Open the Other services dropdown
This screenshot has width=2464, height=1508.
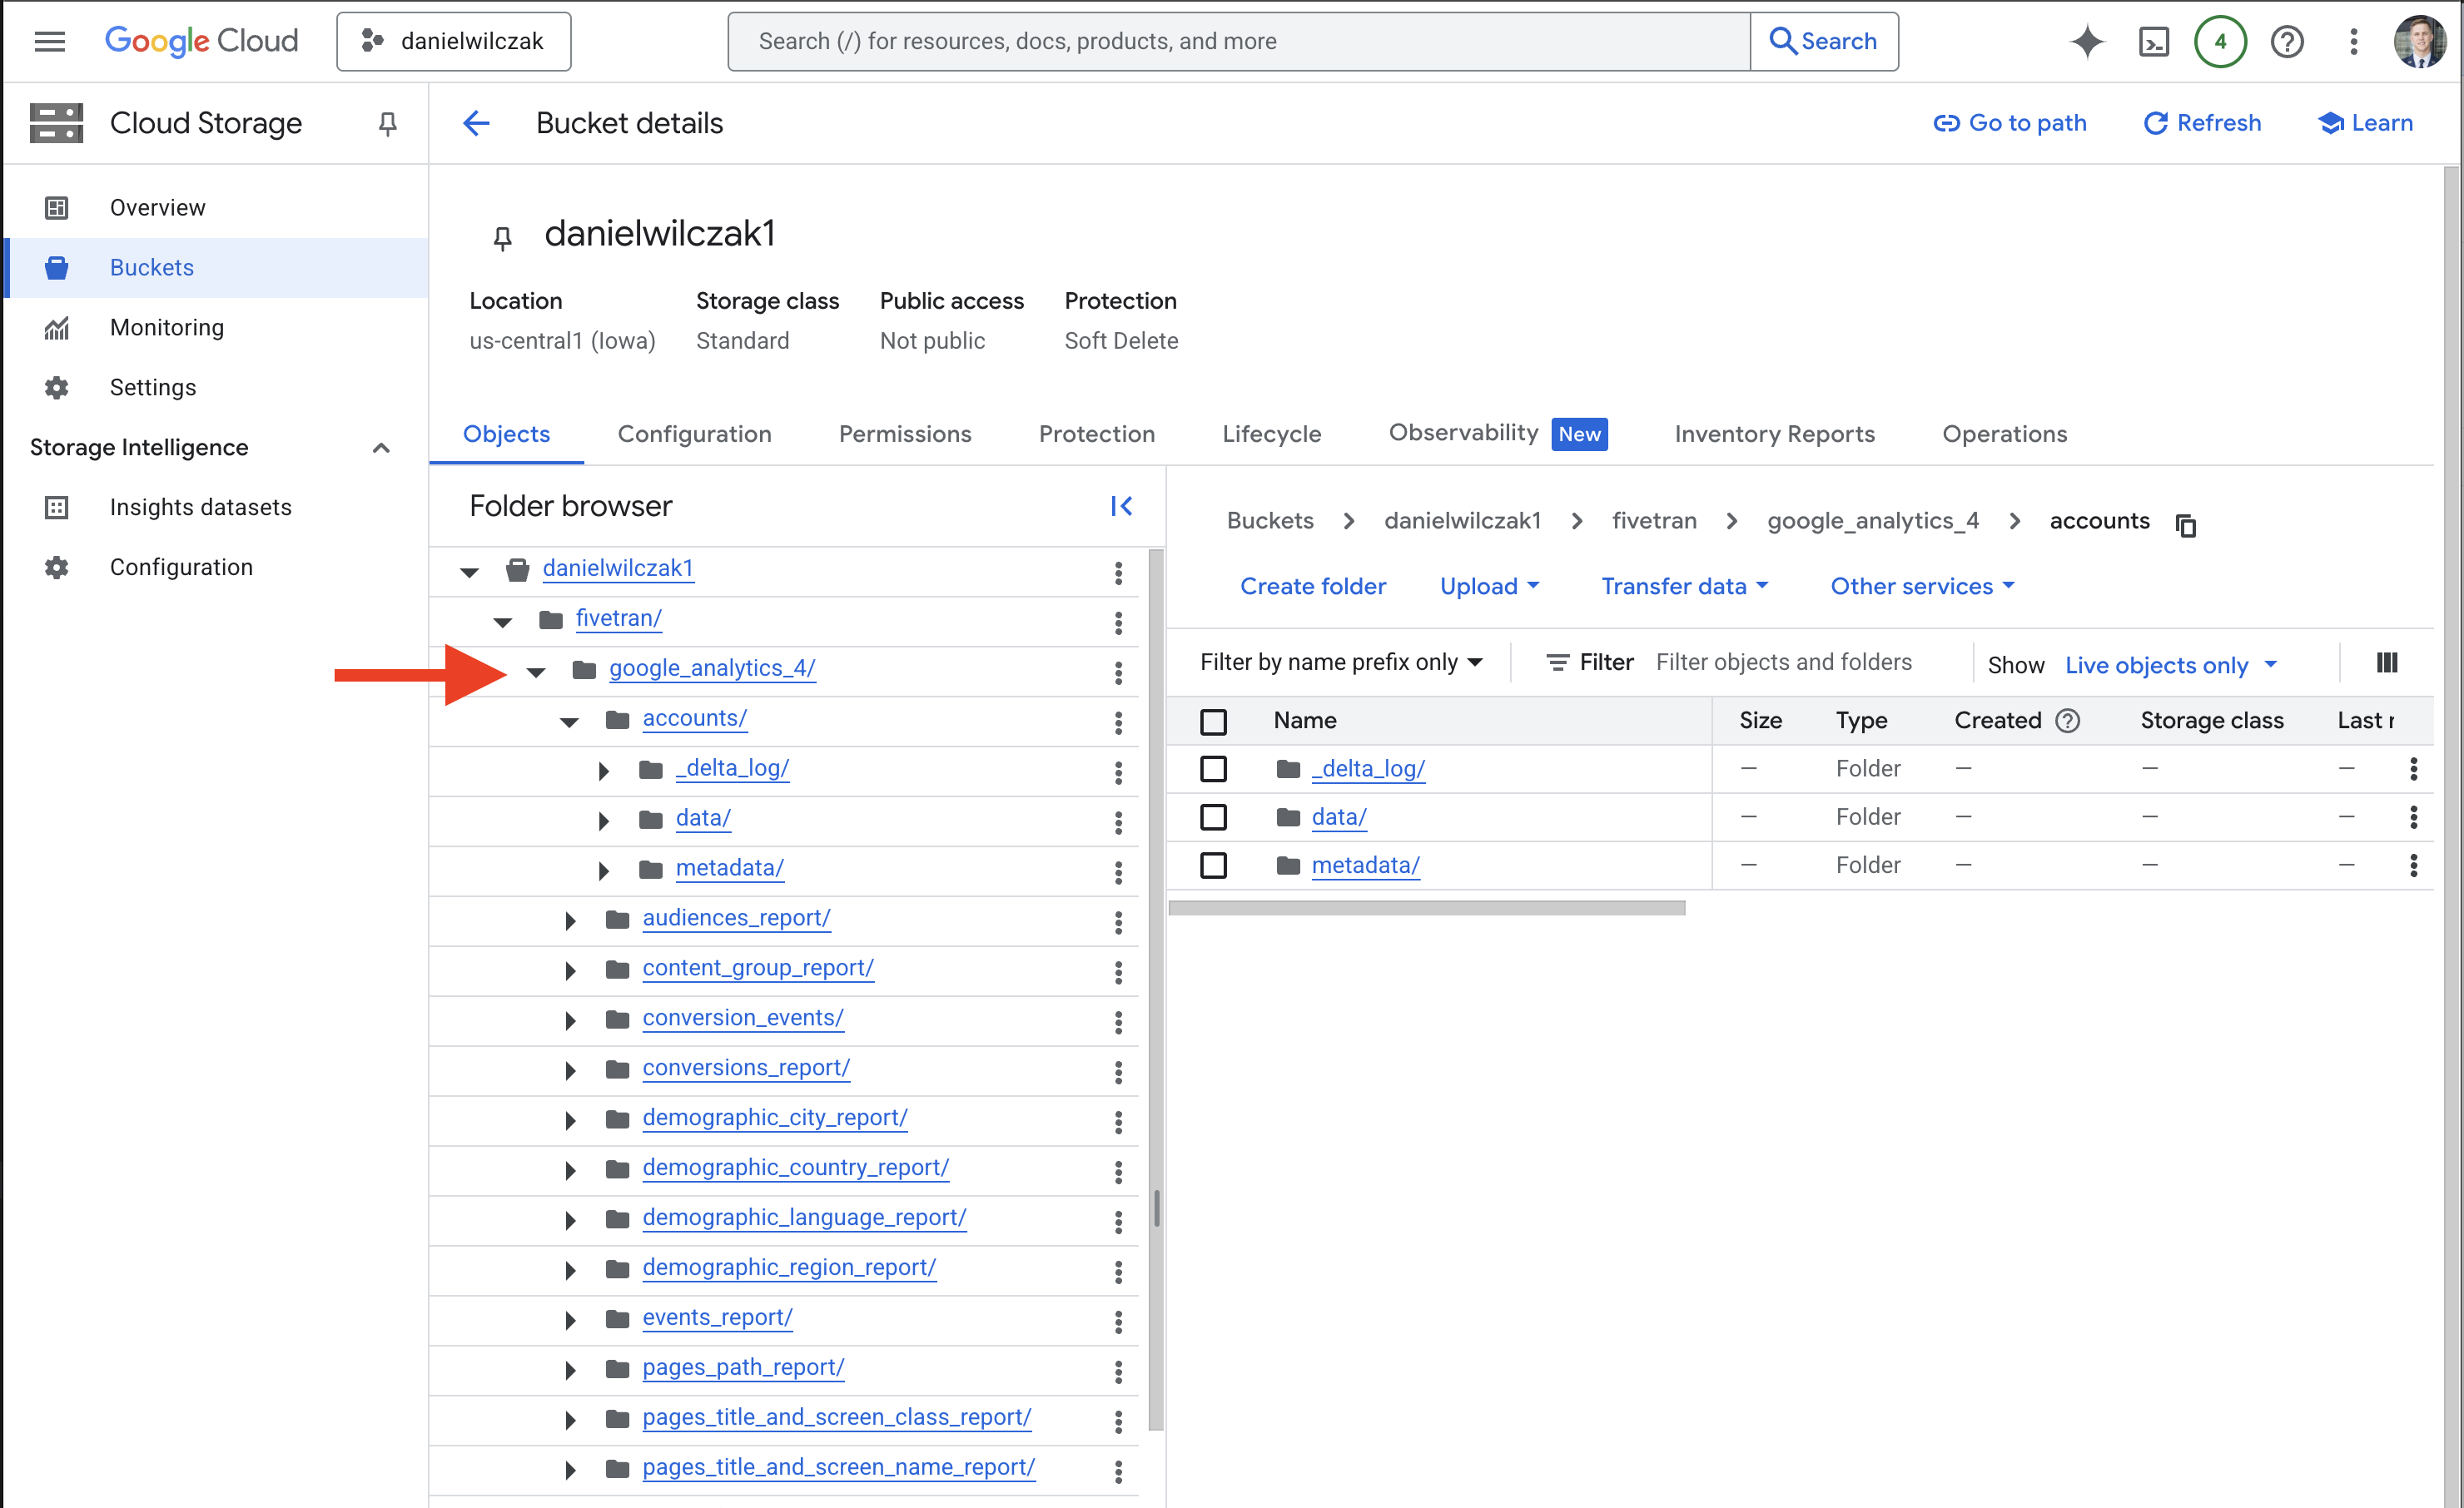click(1921, 586)
